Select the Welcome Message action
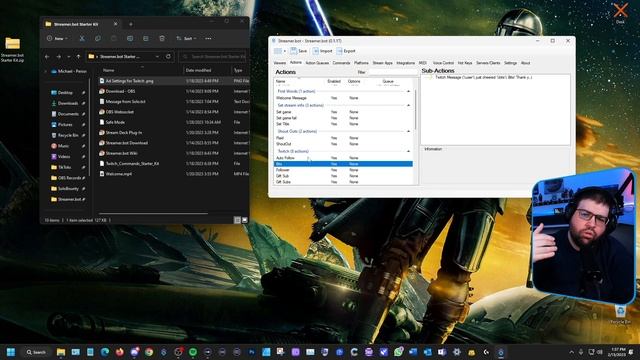This screenshot has width=640, height=360. (343, 98)
